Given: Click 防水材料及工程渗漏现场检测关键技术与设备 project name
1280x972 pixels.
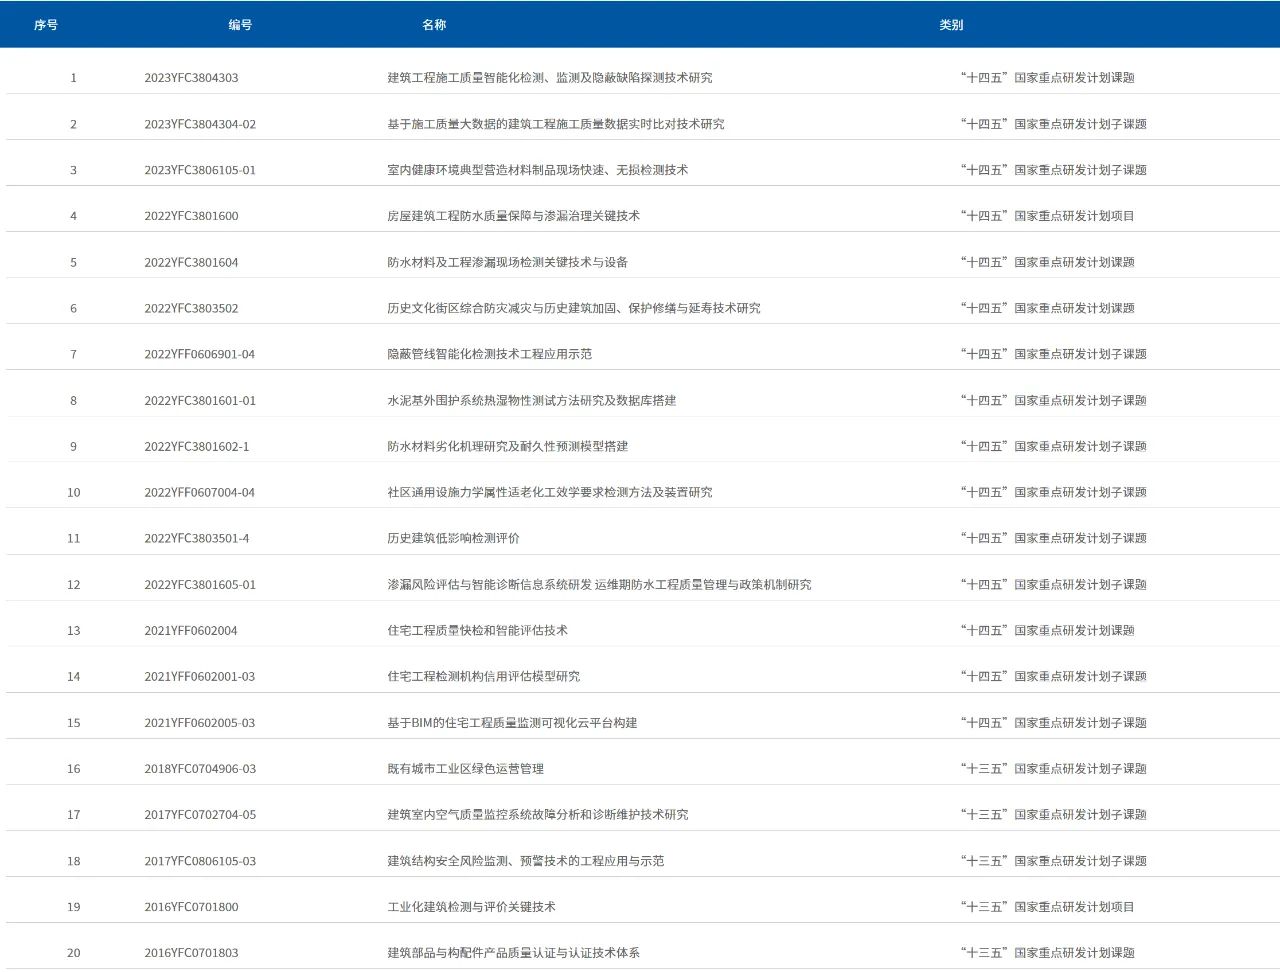Looking at the screenshot, I should pos(507,262).
